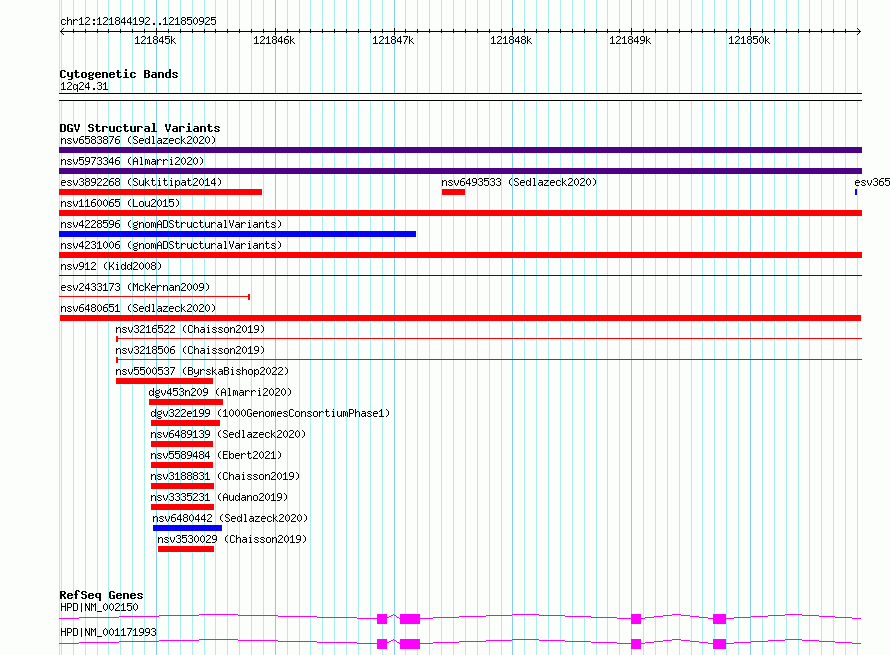Image resolution: width=890 pixels, height=655 pixels.
Task: Open variant nsv5500537 (ByrskaBishop2022) label
Action: (202, 371)
